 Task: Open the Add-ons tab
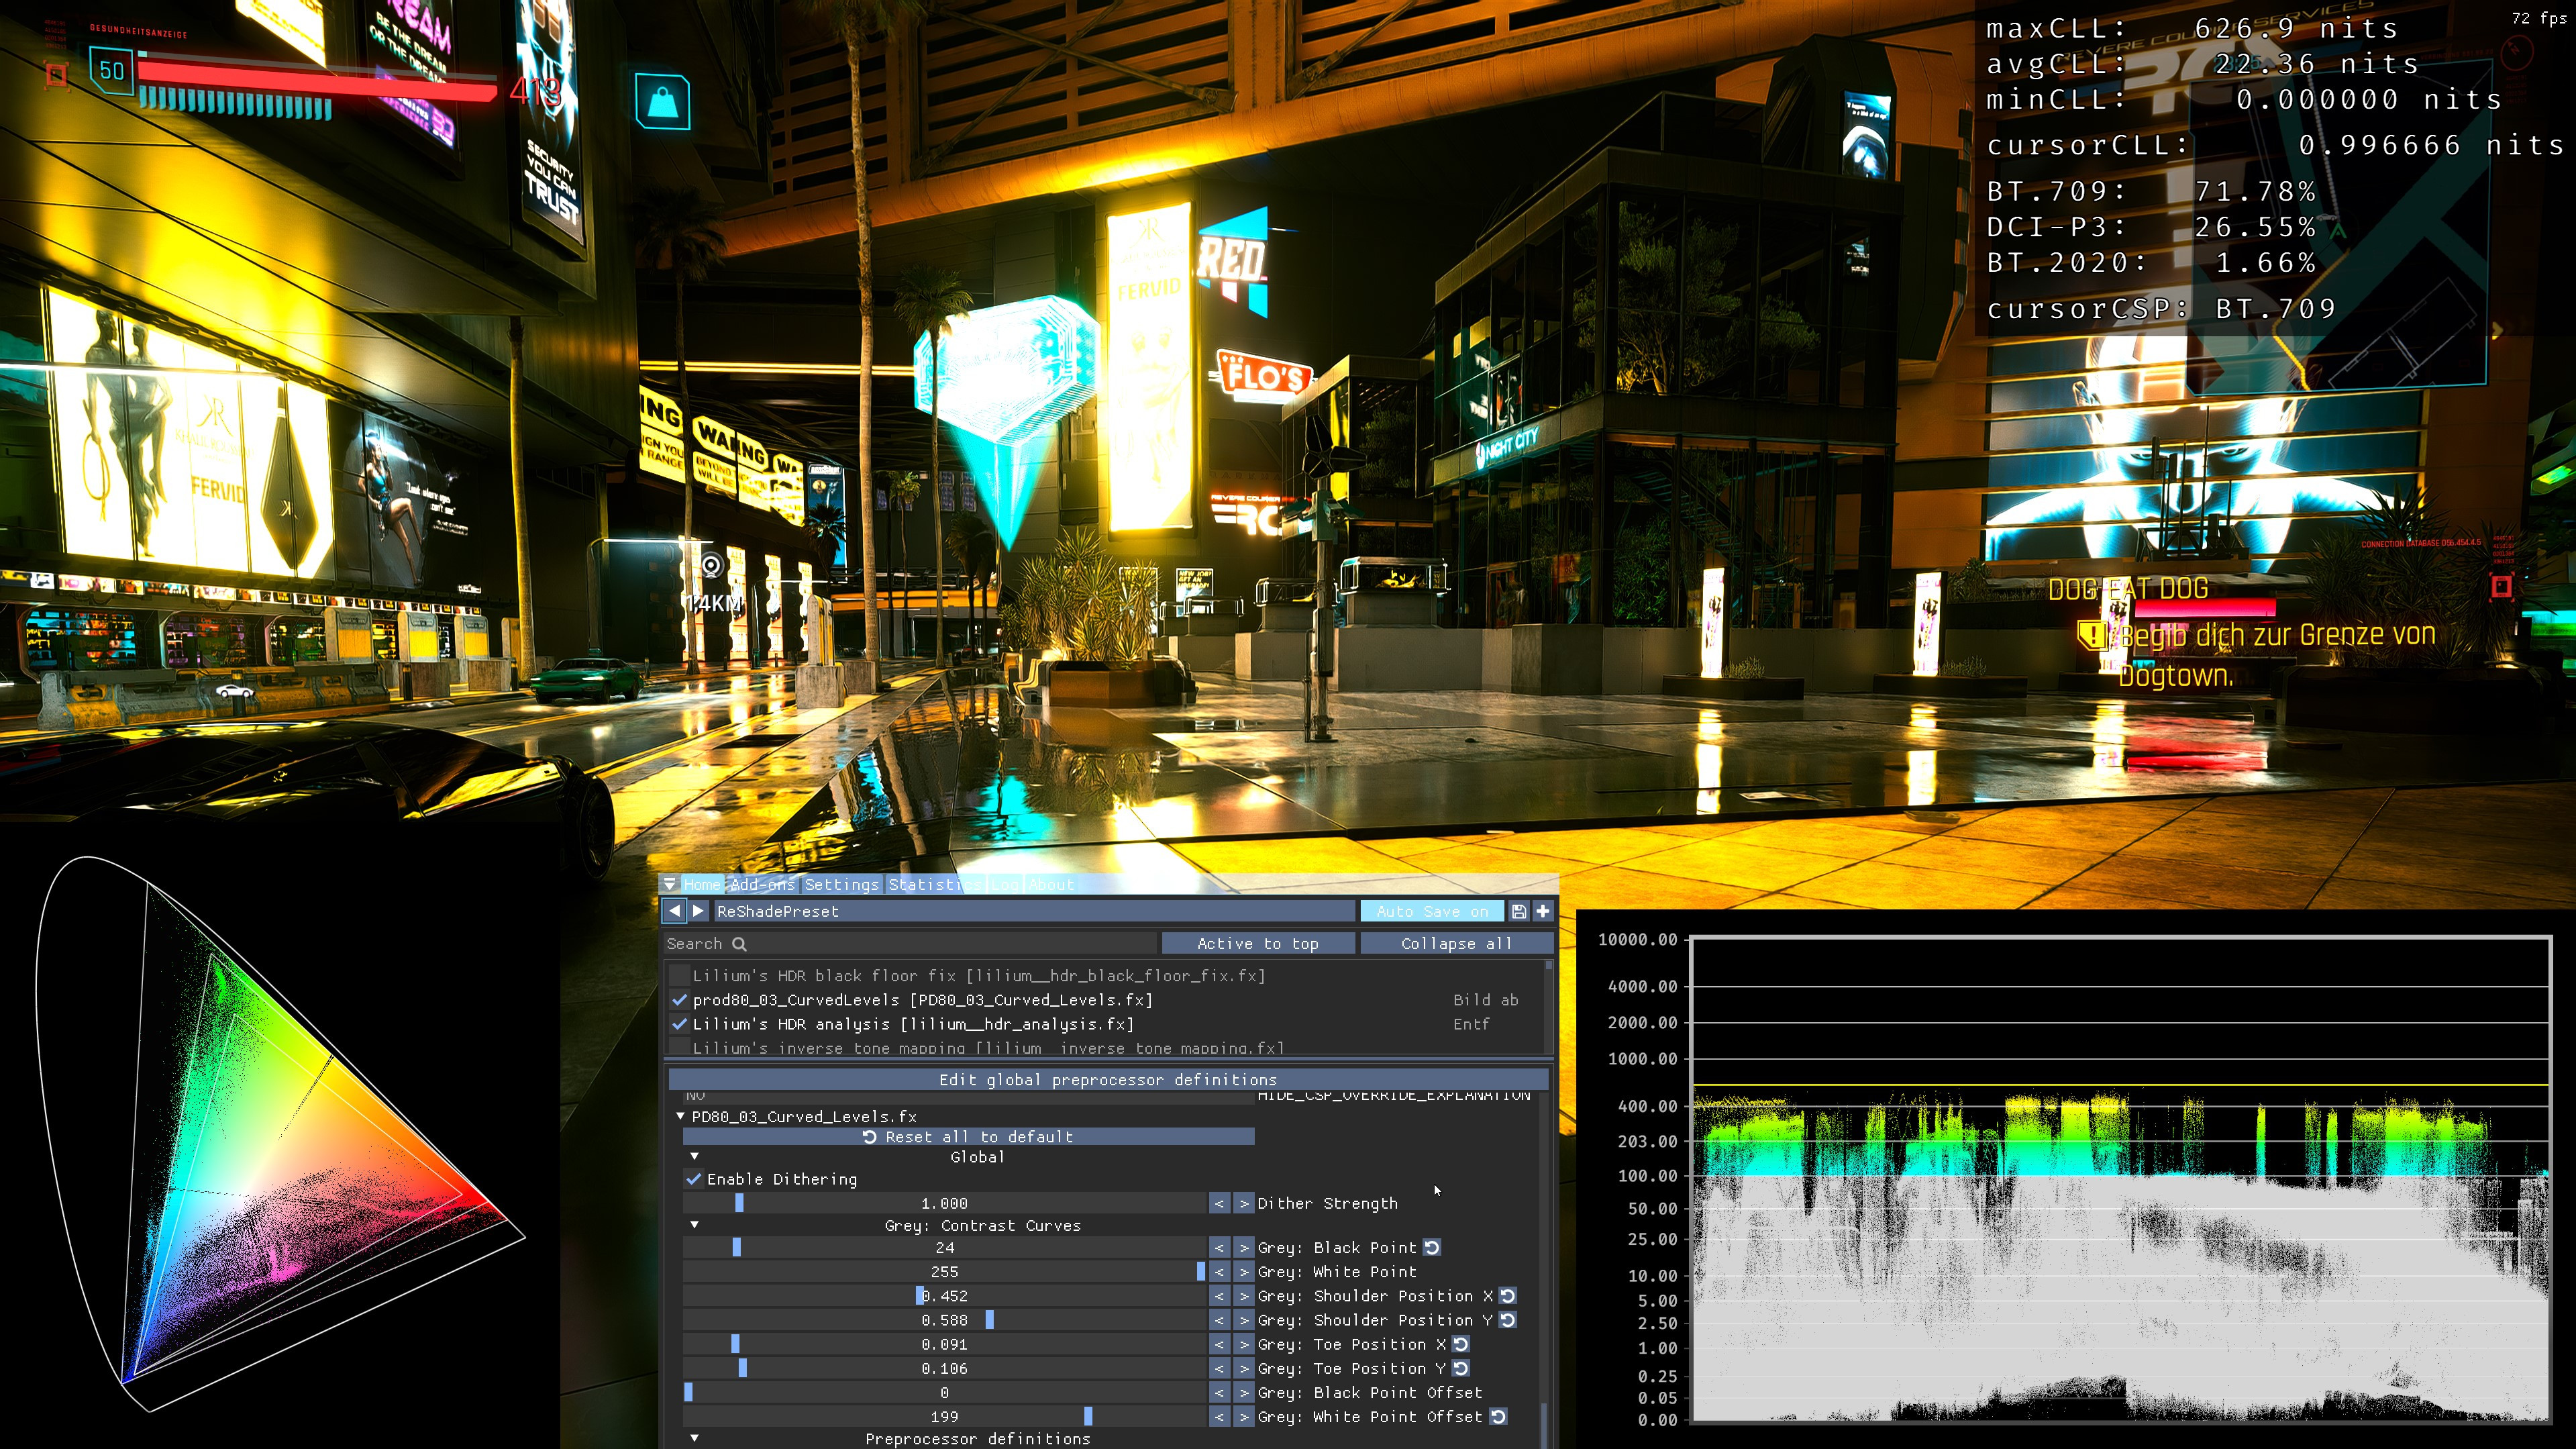click(x=761, y=884)
